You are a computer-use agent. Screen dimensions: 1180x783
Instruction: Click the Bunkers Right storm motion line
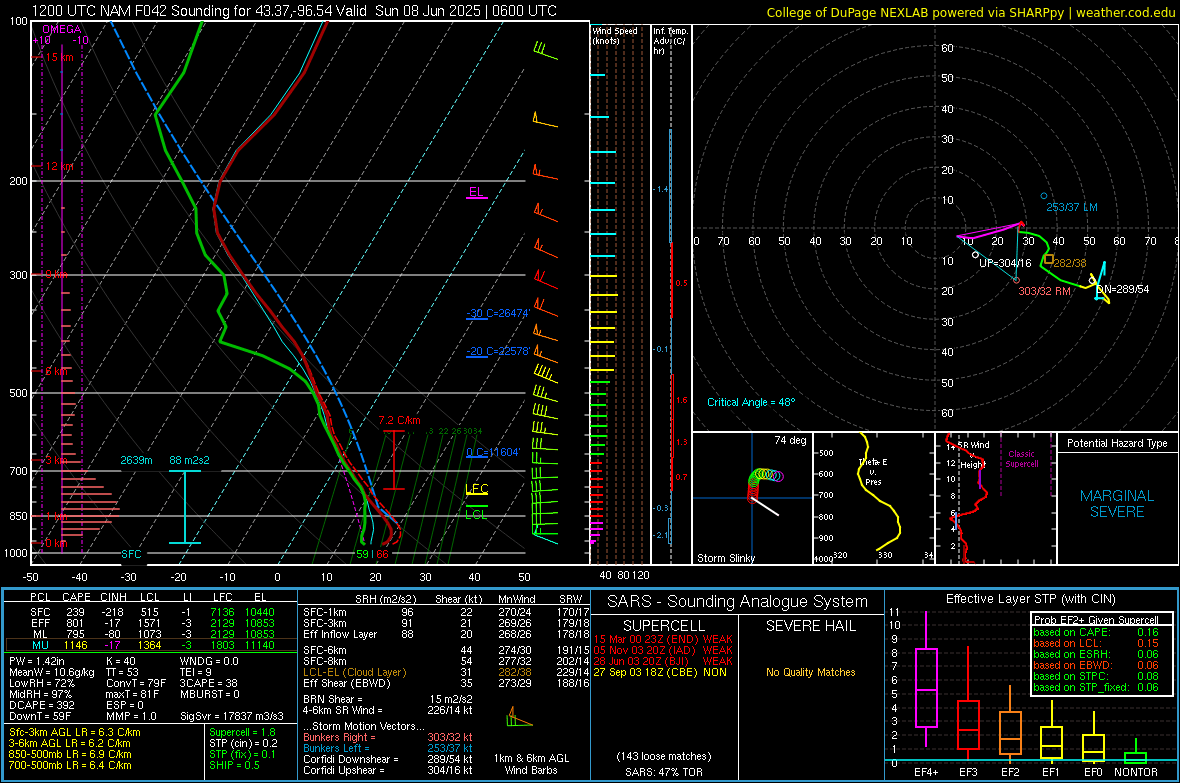click(x=388, y=737)
